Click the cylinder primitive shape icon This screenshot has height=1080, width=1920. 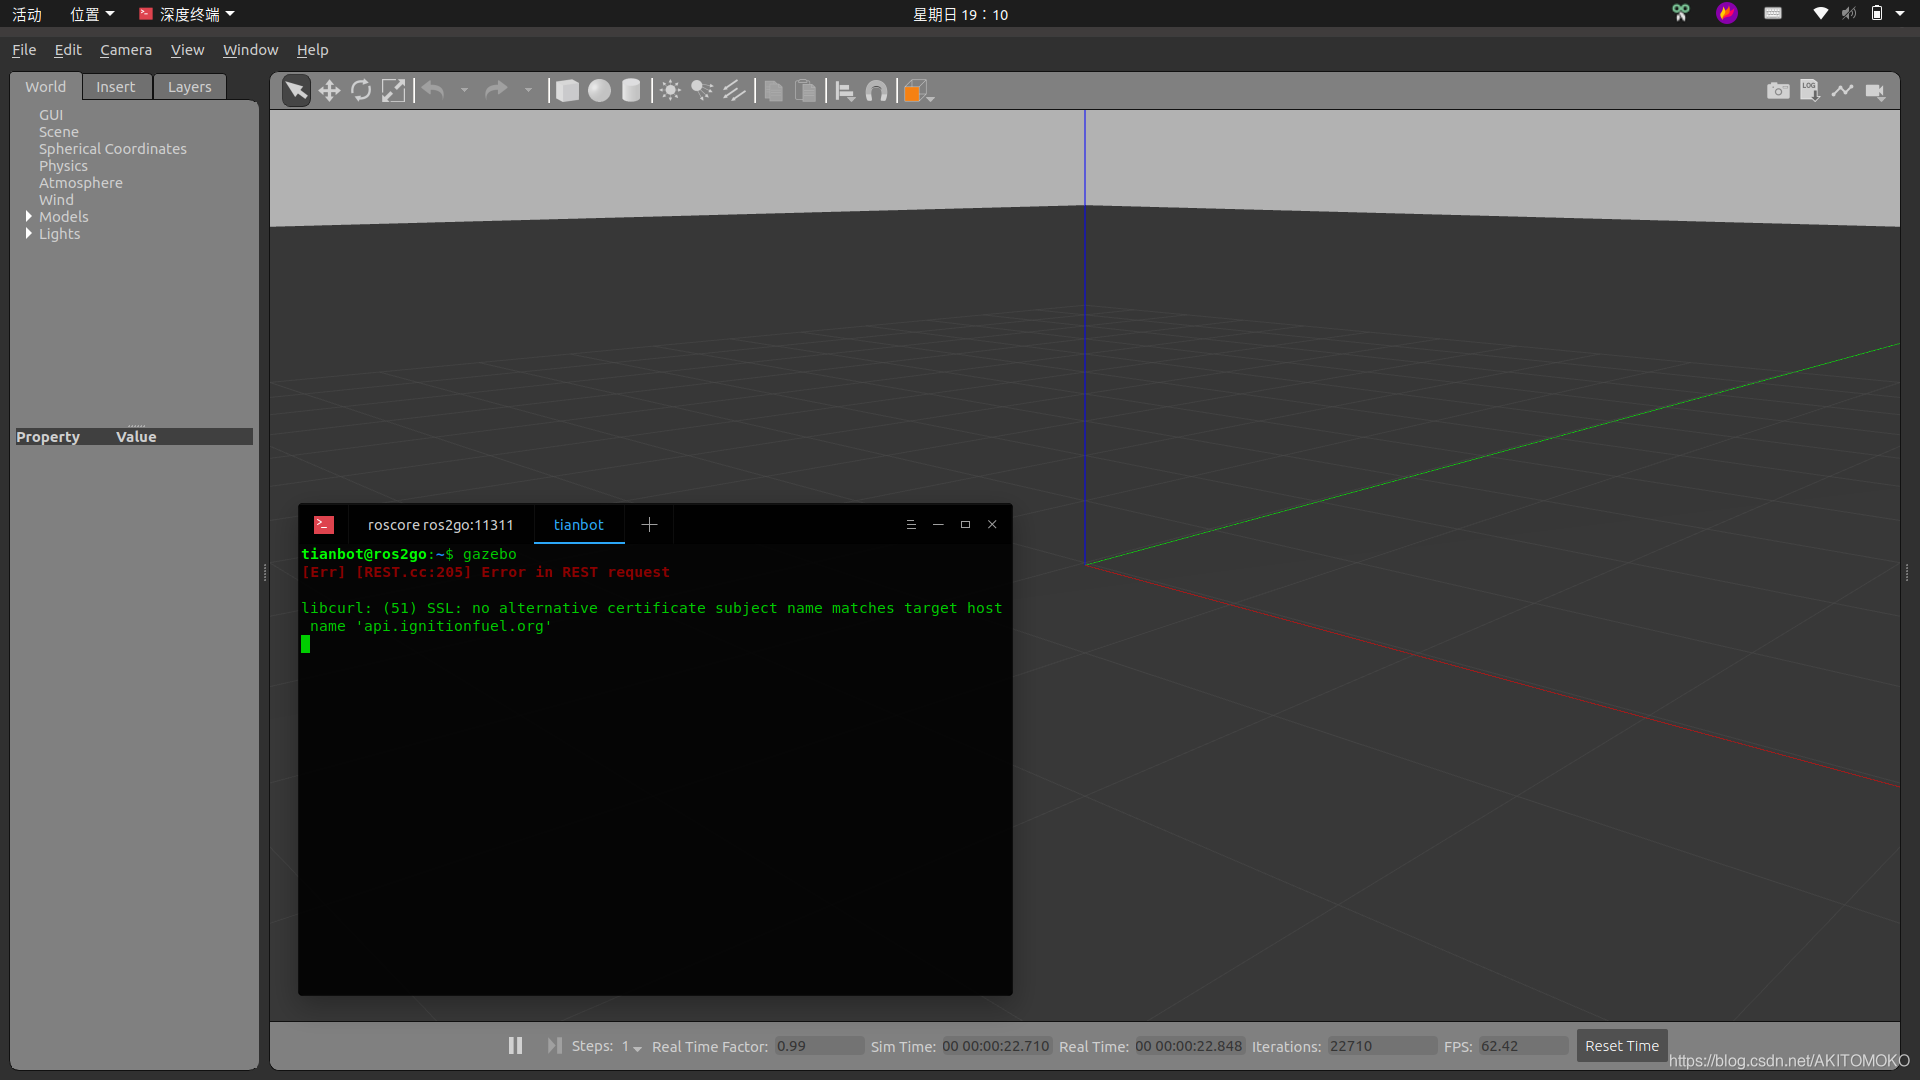(x=632, y=90)
